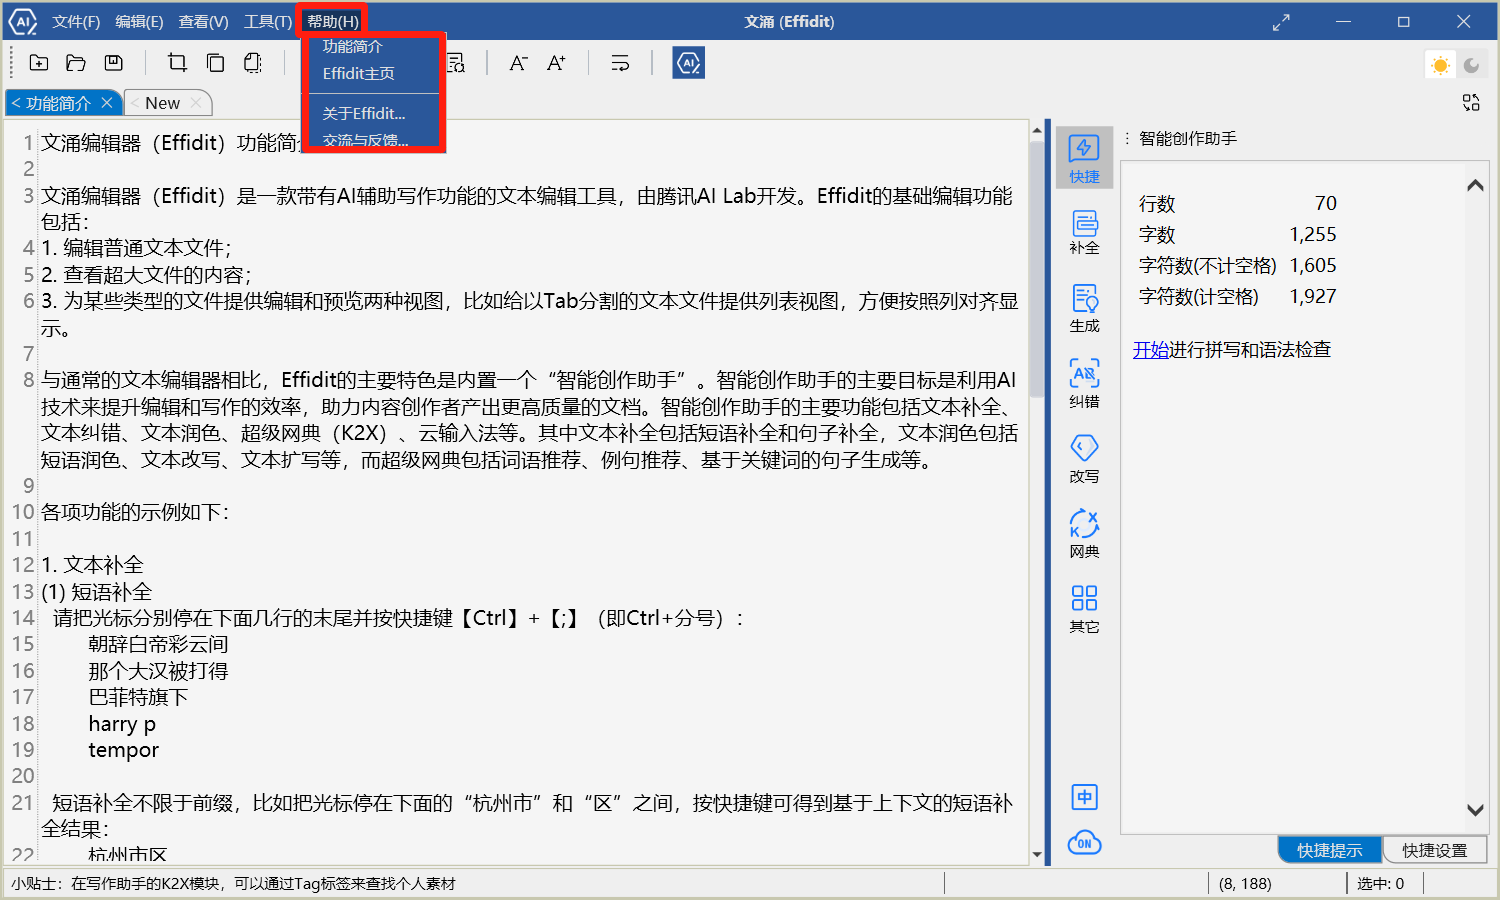Click the Effidit AI logo in title bar
The image size is (1500, 900).
(x=22, y=21)
